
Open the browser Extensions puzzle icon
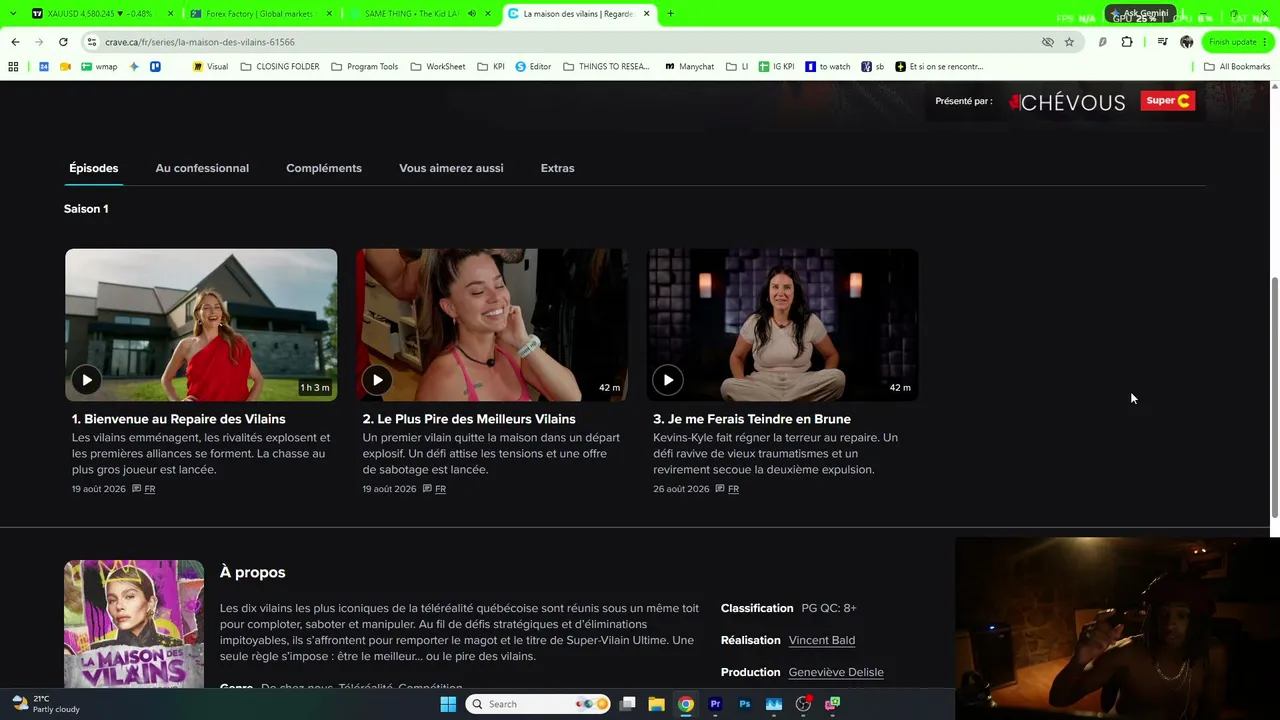pyautogui.click(x=1127, y=42)
